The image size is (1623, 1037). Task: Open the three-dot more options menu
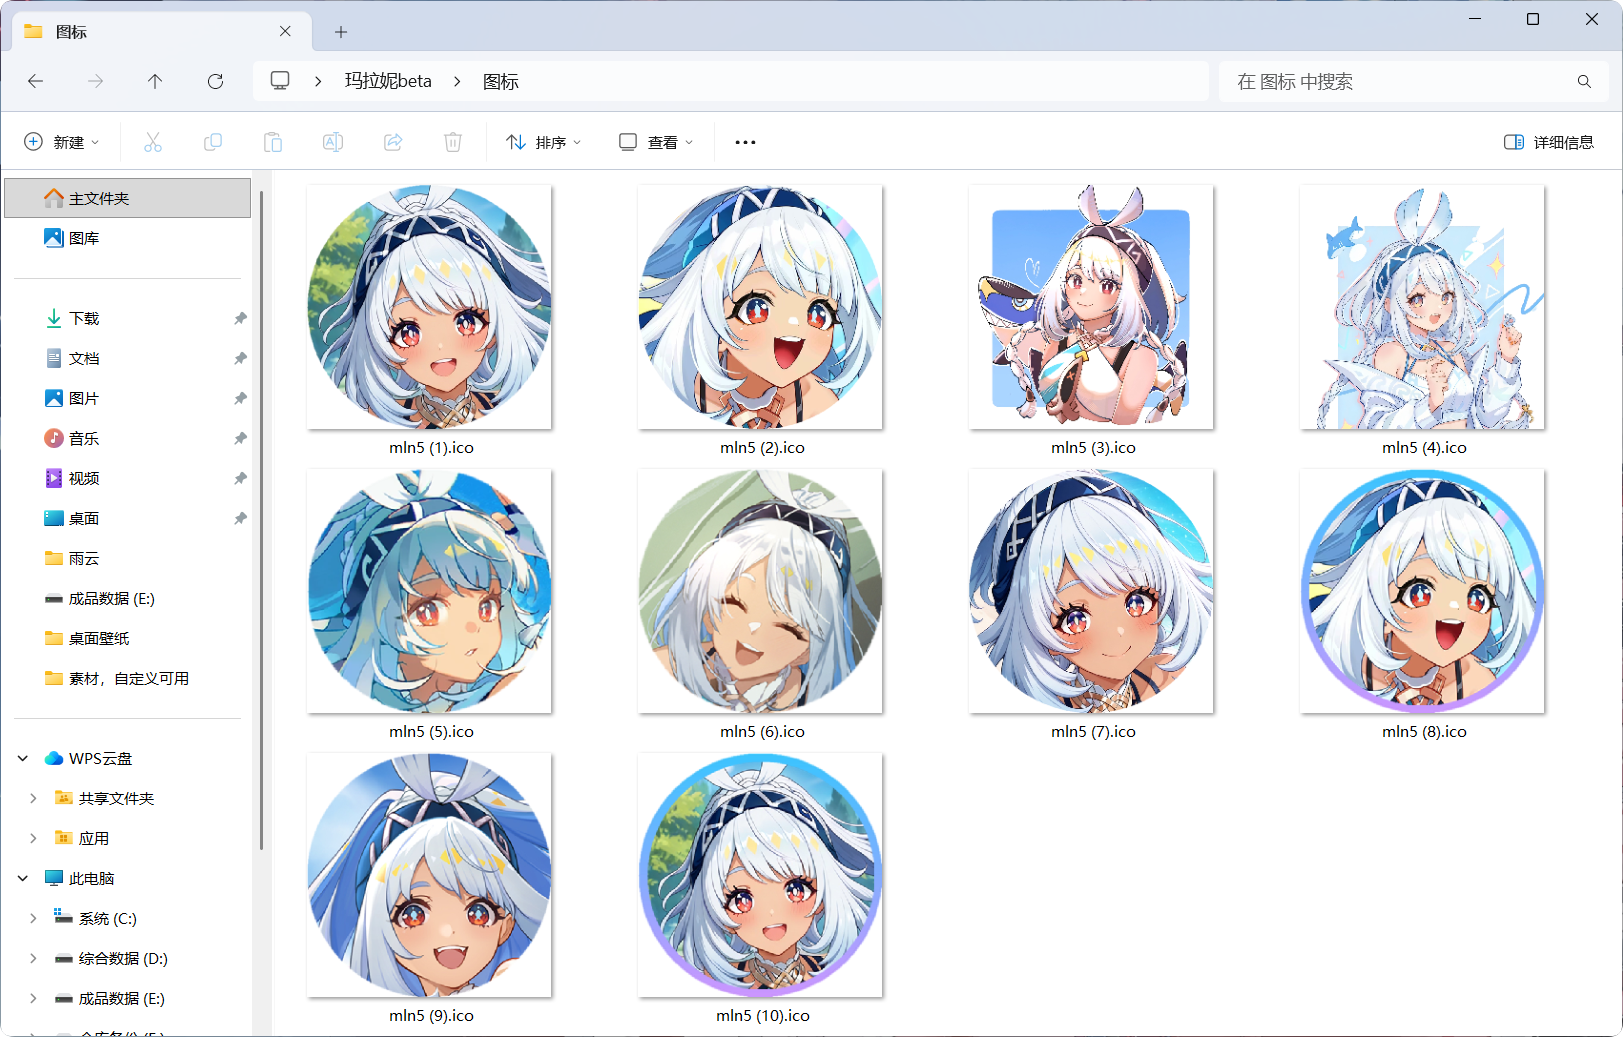745,142
